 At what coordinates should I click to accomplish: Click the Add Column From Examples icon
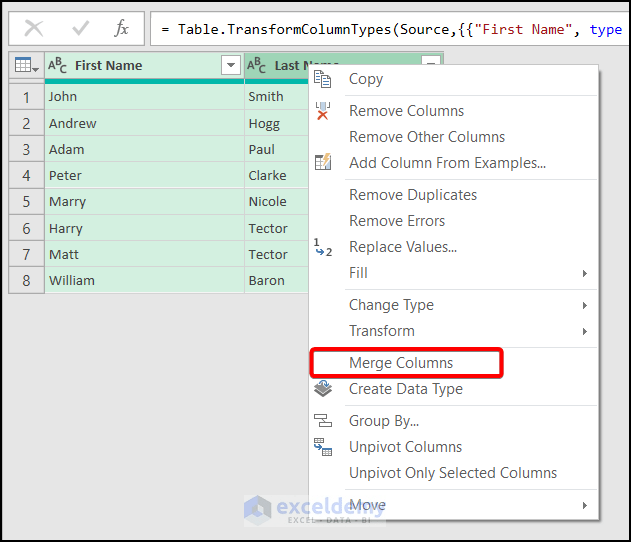(x=322, y=162)
